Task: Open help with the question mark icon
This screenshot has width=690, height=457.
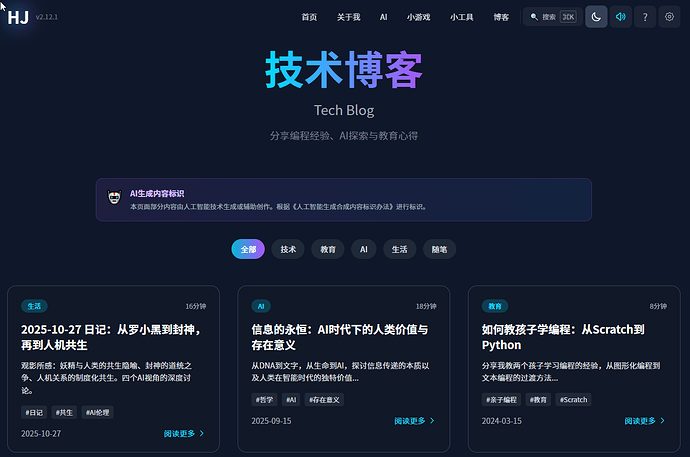Action: (x=646, y=17)
